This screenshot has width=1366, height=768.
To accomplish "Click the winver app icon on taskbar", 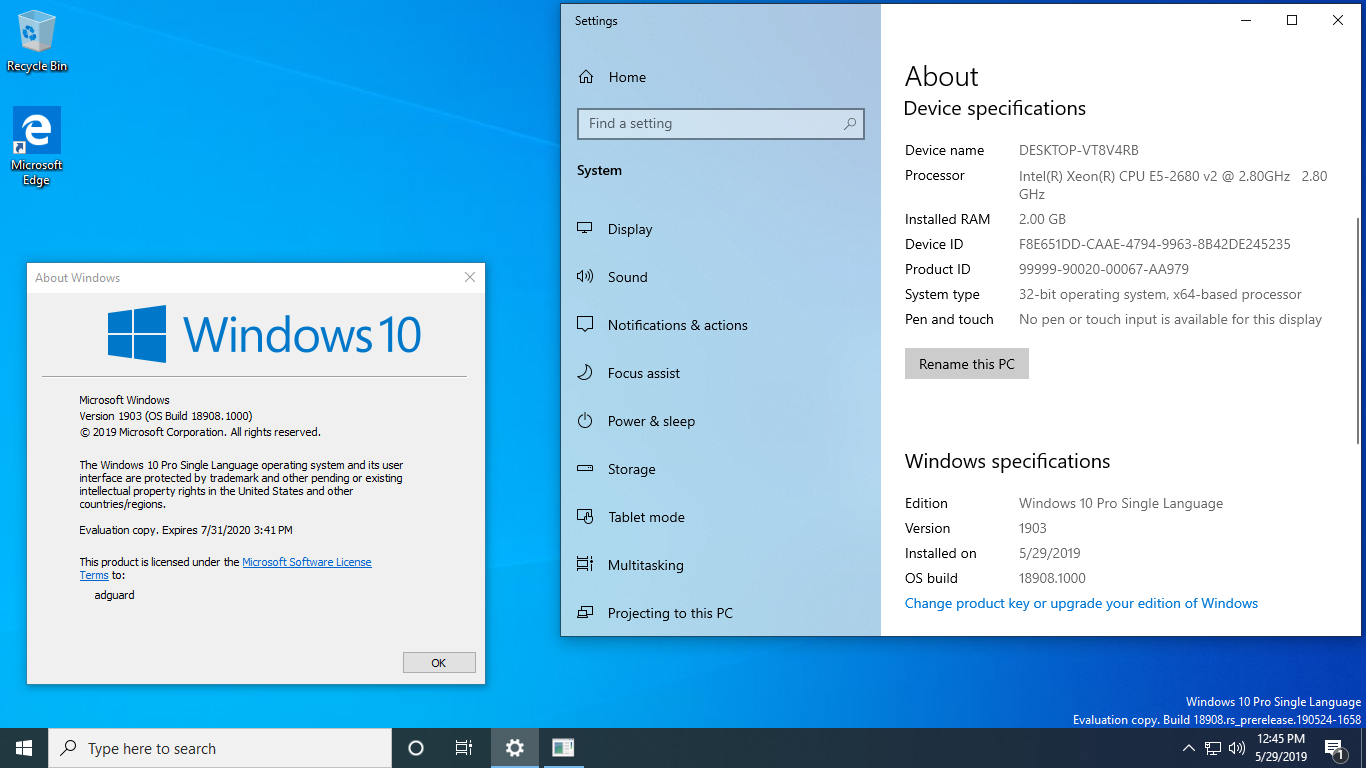I will point(563,748).
